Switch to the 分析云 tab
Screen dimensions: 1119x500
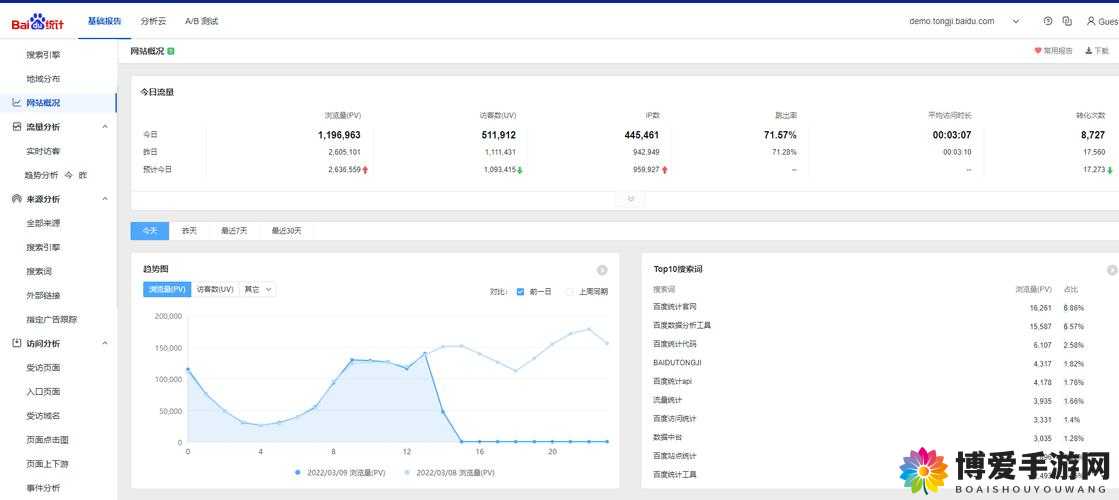153,21
